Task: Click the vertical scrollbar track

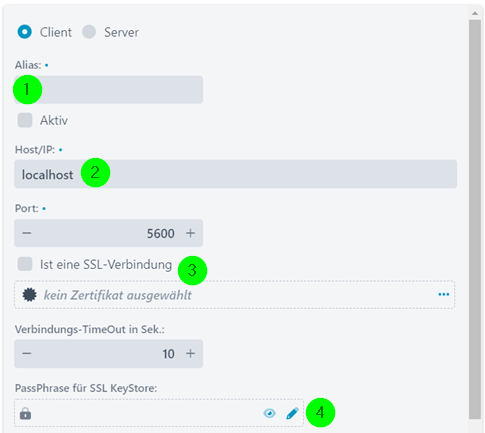Action: click(475, 219)
